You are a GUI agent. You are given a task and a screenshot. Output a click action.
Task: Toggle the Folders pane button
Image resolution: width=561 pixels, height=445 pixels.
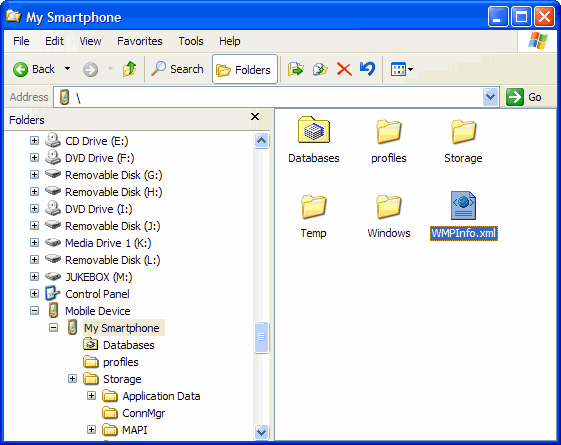point(245,69)
